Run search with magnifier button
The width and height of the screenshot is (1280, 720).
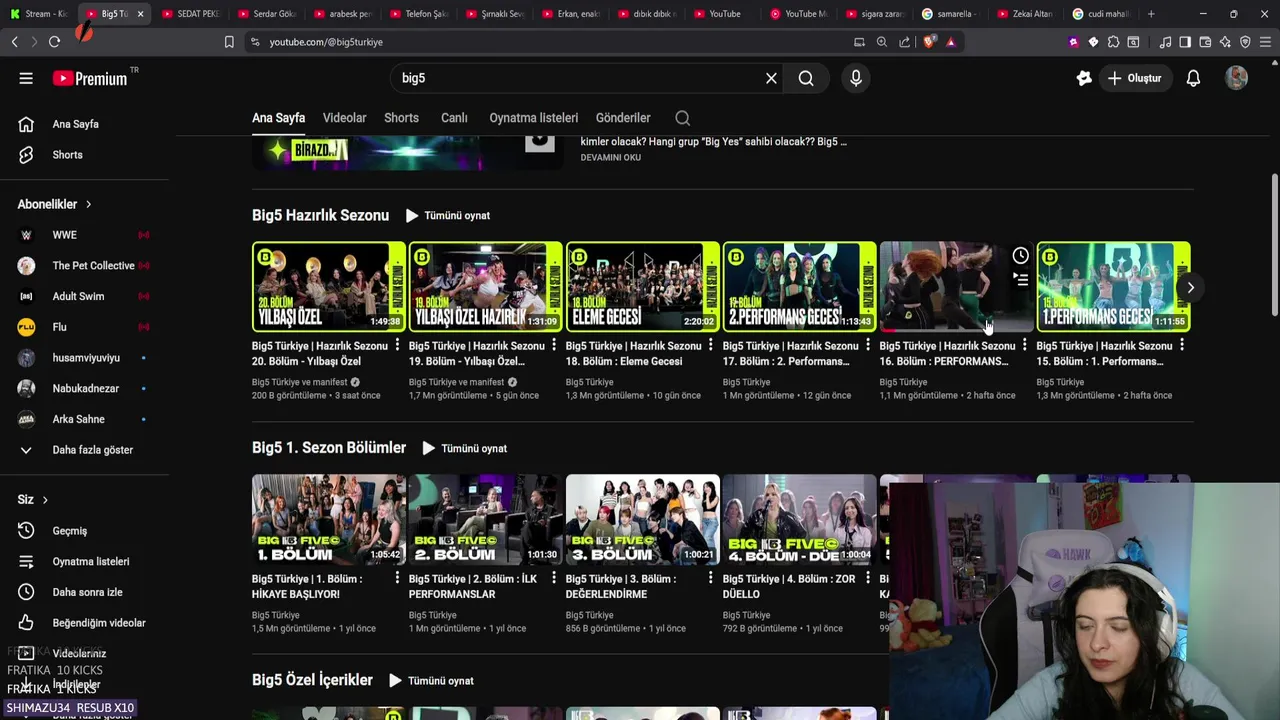click(806, 78)
